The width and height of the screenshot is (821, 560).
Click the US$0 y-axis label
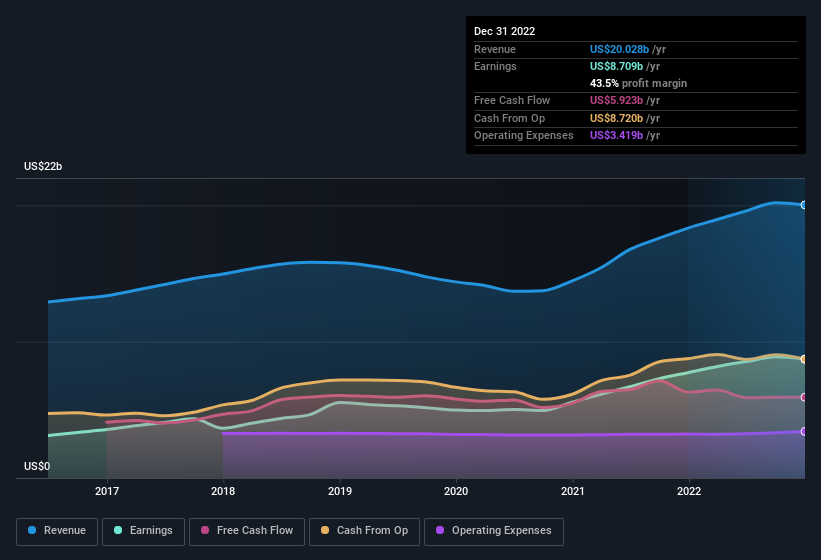(37, 466)
